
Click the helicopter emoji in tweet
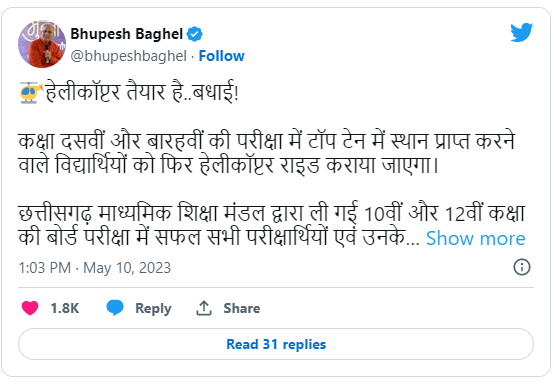tap(31, 93)
